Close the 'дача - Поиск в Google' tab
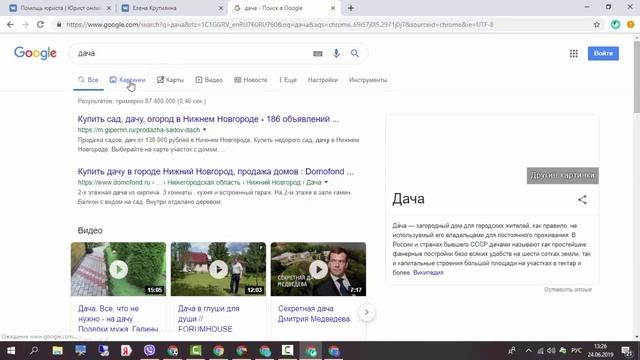The width and height of the screenshot is (640, 360). [x=333, y=8]
